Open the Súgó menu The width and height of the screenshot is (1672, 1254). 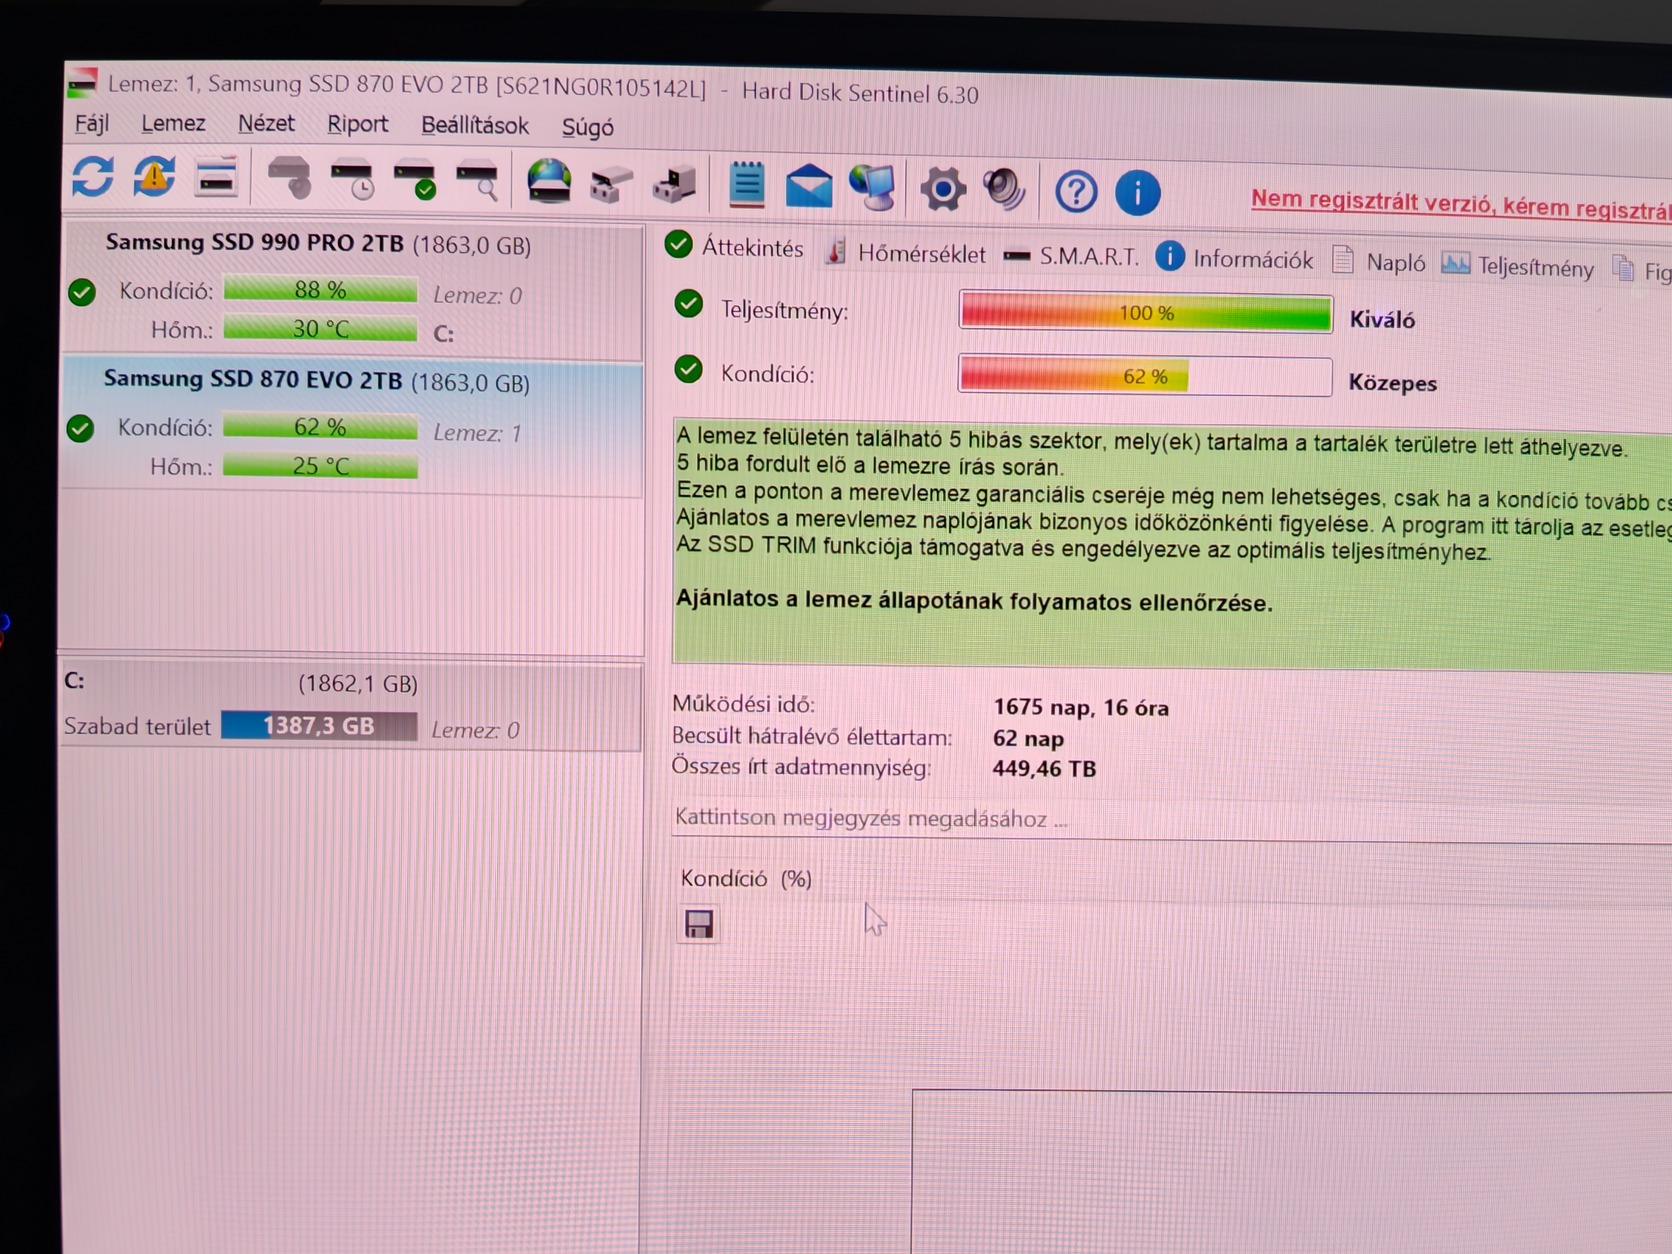coord(588,128)
